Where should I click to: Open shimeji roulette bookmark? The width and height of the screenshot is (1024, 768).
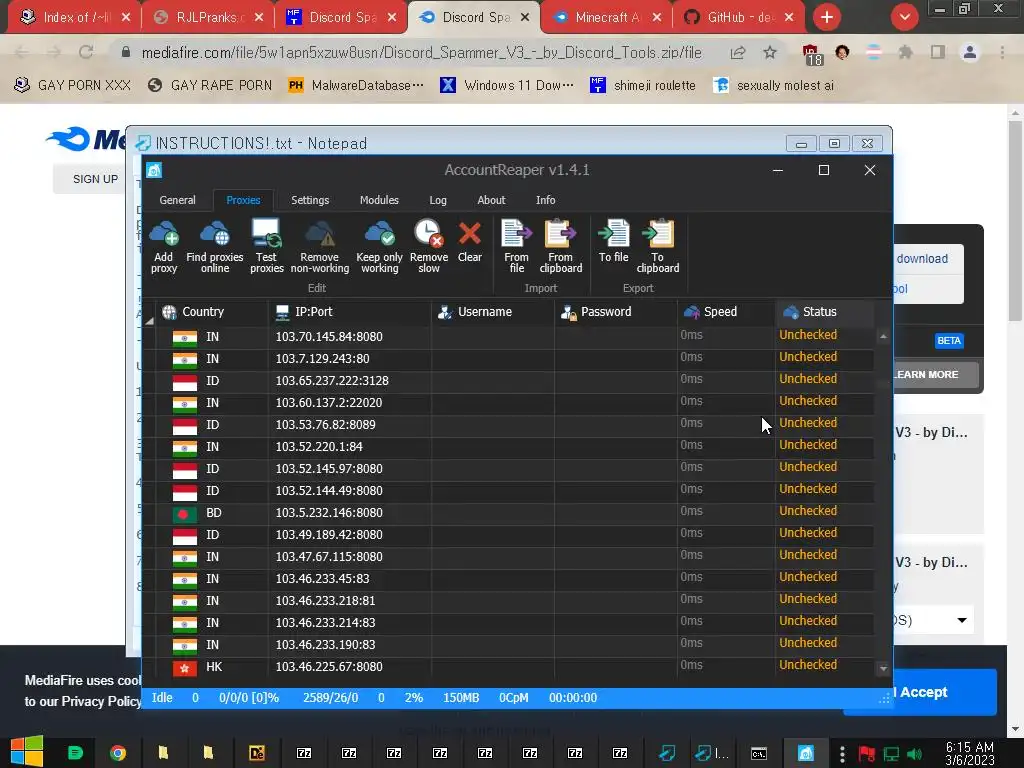point(643,85)
